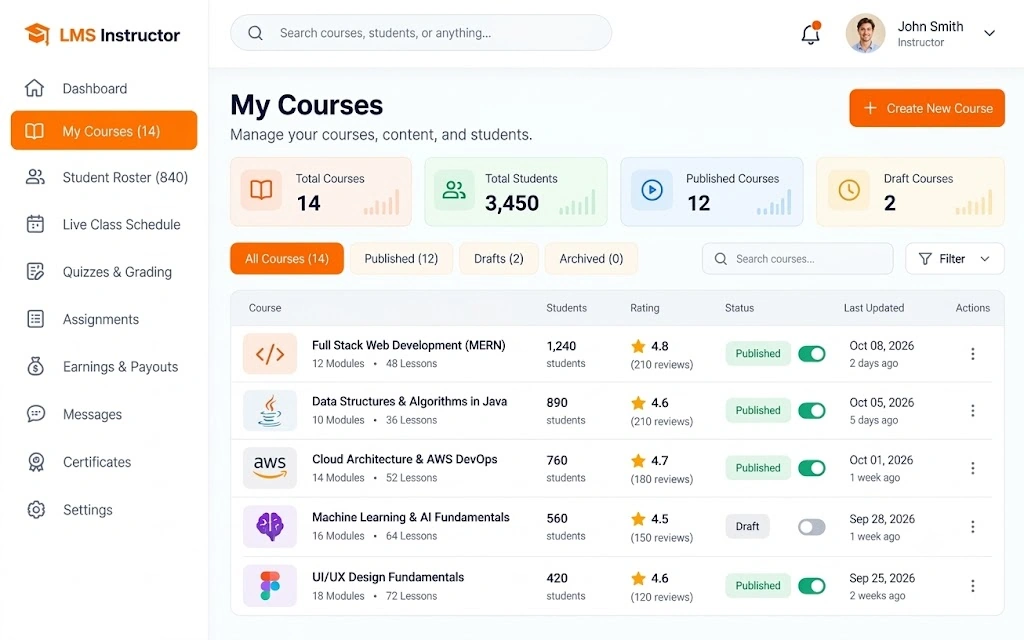The height and width of the screenshot is (640, 1024).
Task: Click the Live Class Schedule calendar icon
Action: tap(35, 224)
